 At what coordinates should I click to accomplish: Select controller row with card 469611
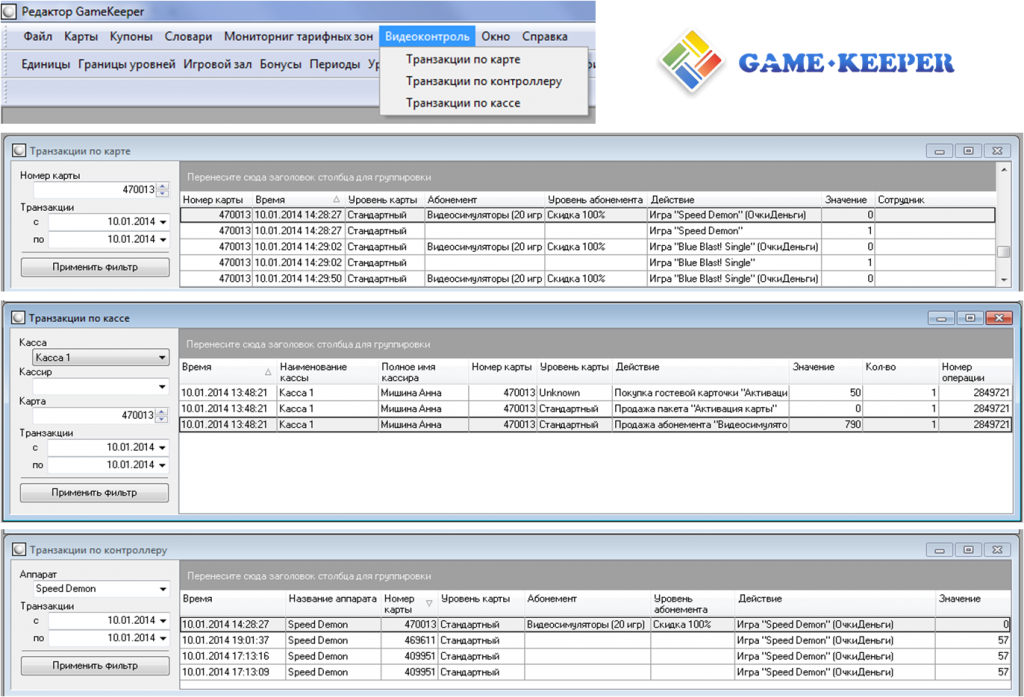click(595, 640)
